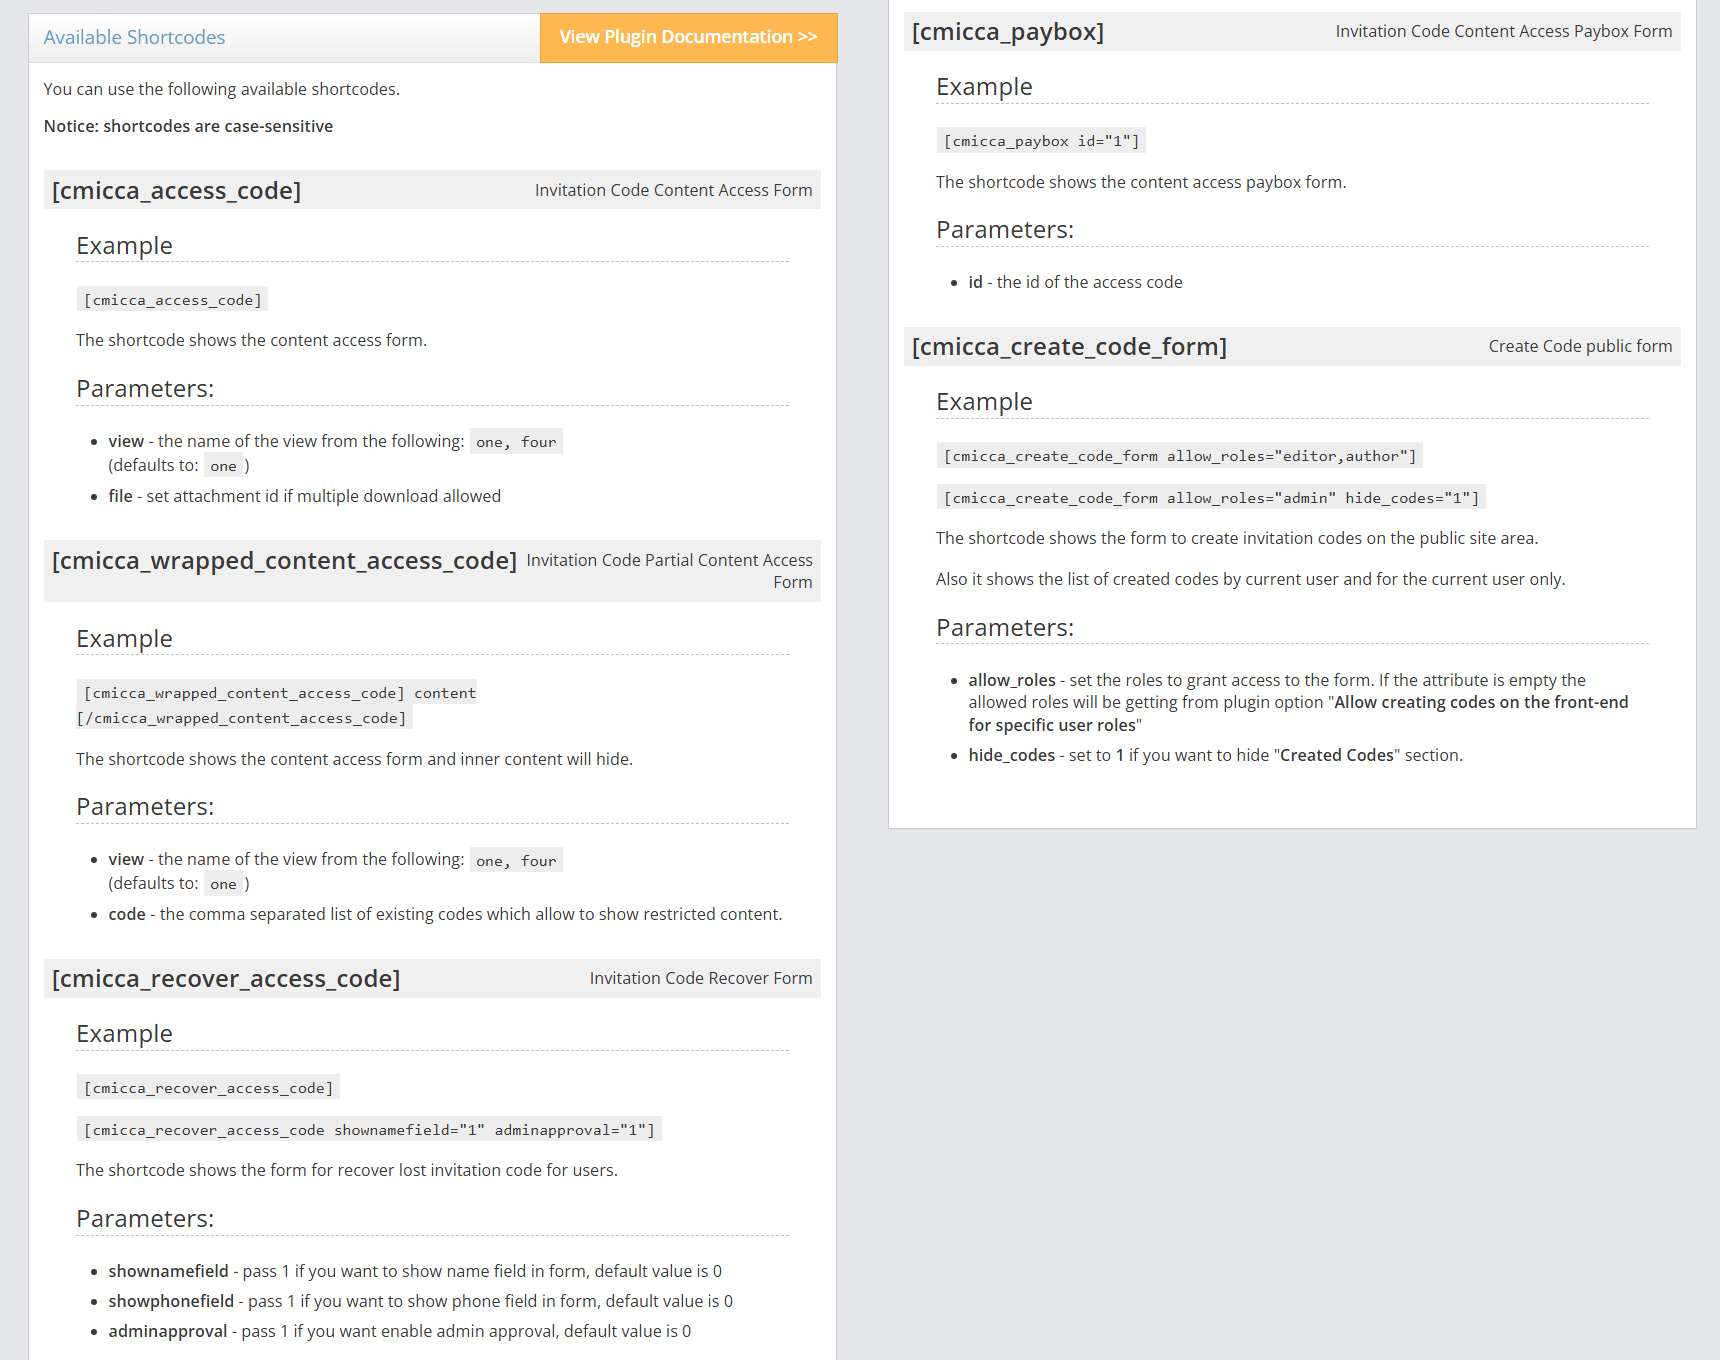This screenshot has width=1720, height=1360.
Task: Click the bold adminapproval parameter name in the list
Action: pos(168,1331)
